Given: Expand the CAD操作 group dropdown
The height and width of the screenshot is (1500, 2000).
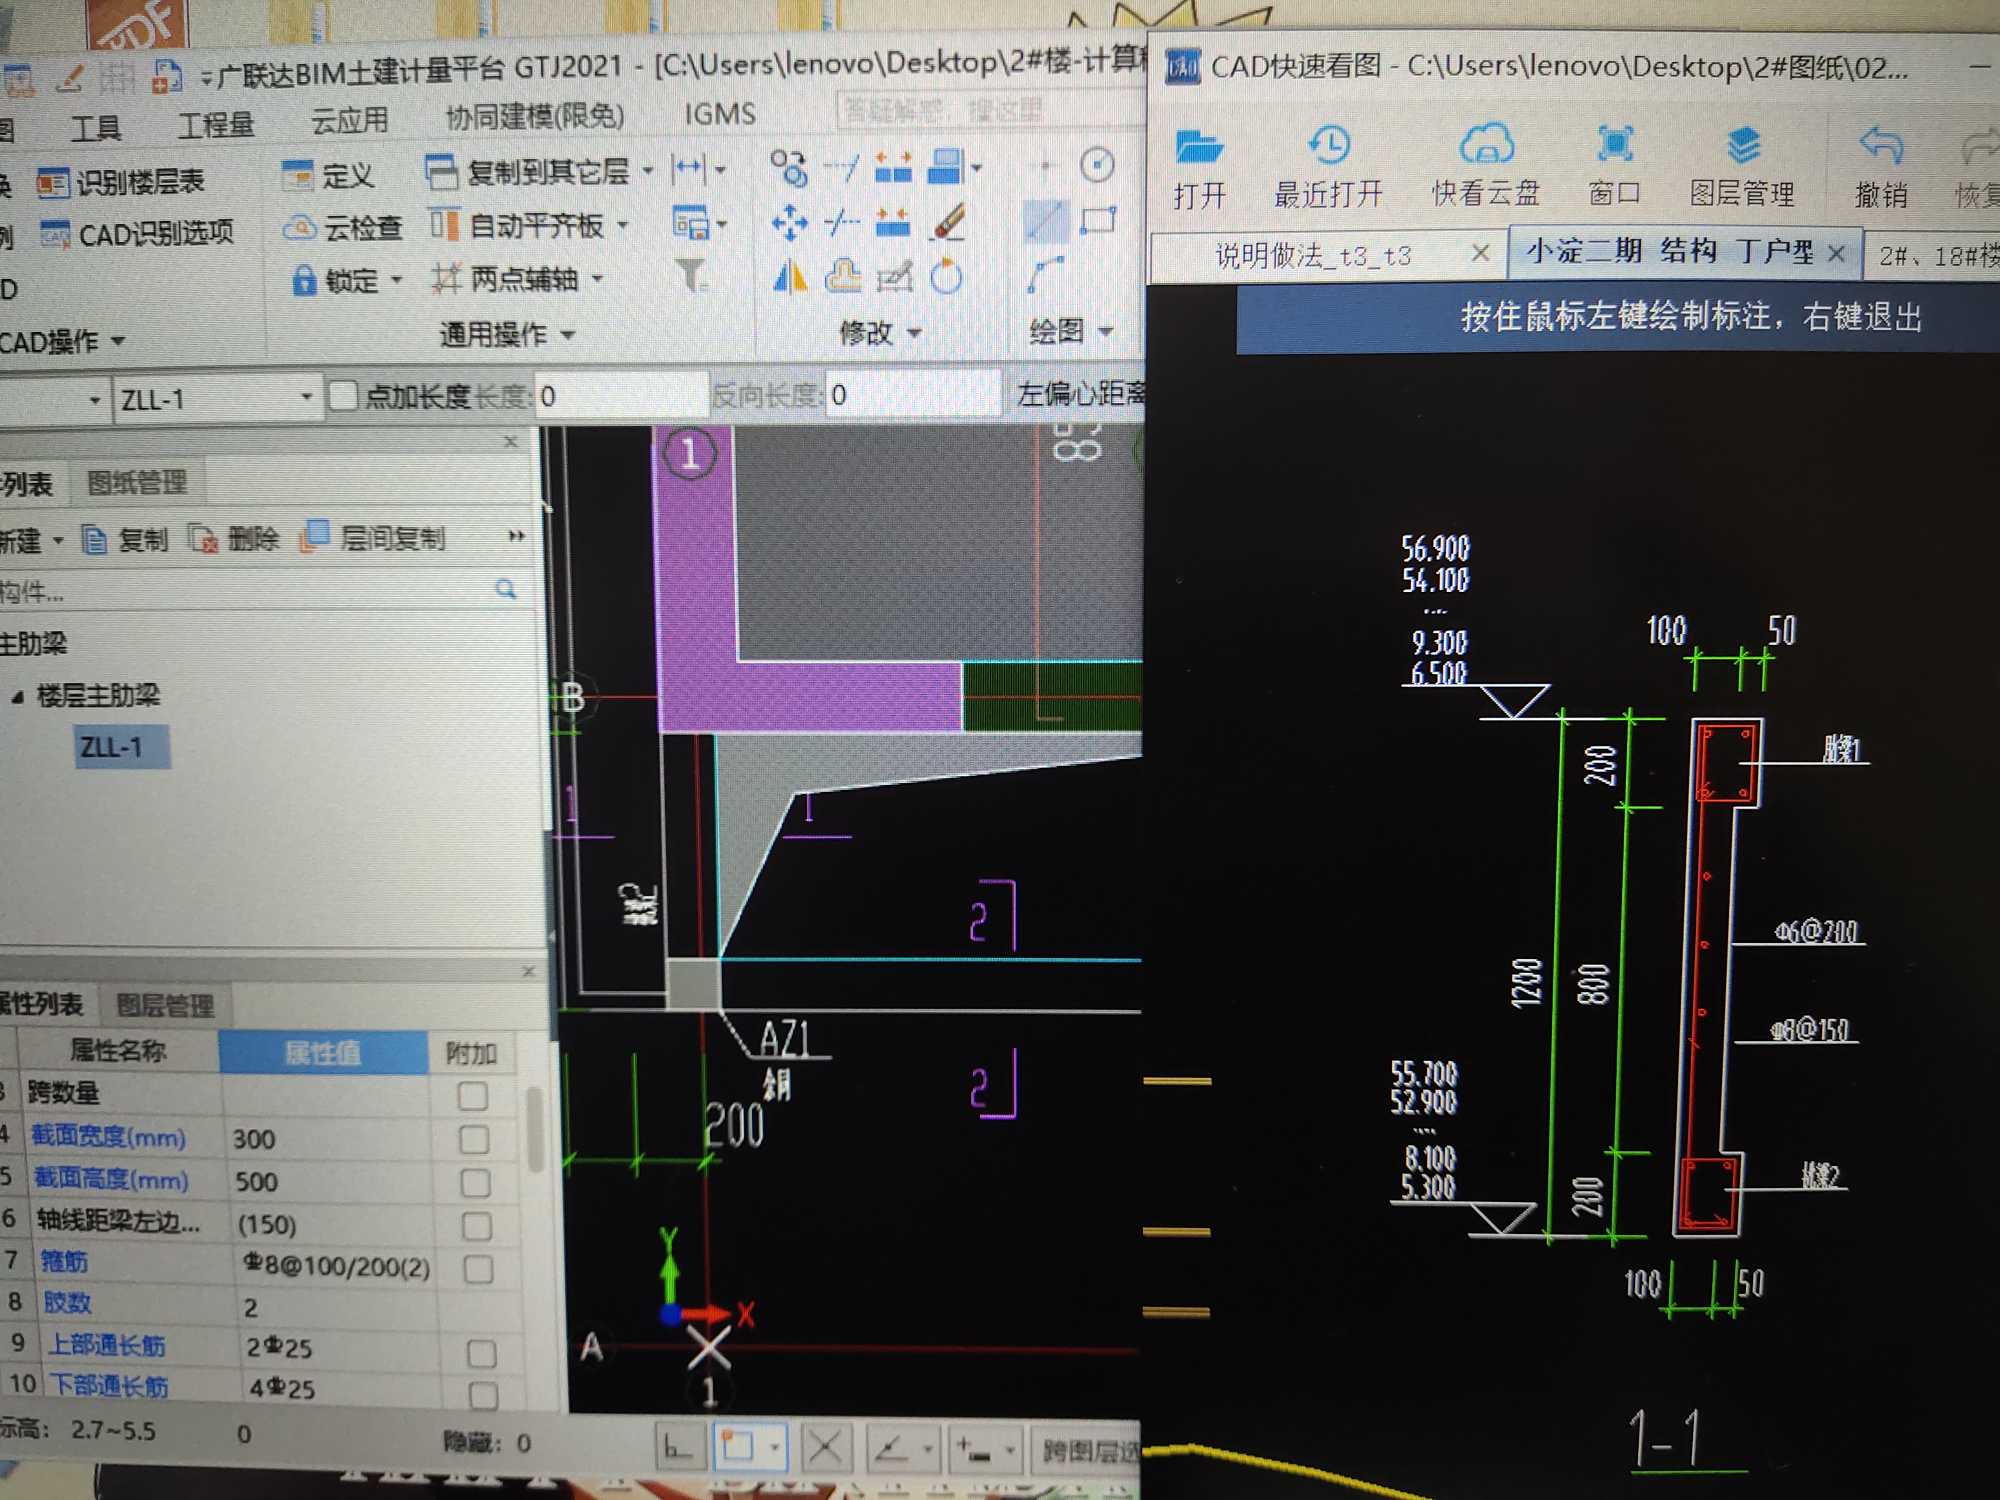Looking at the screenshot, I should (x=118, y=341).
